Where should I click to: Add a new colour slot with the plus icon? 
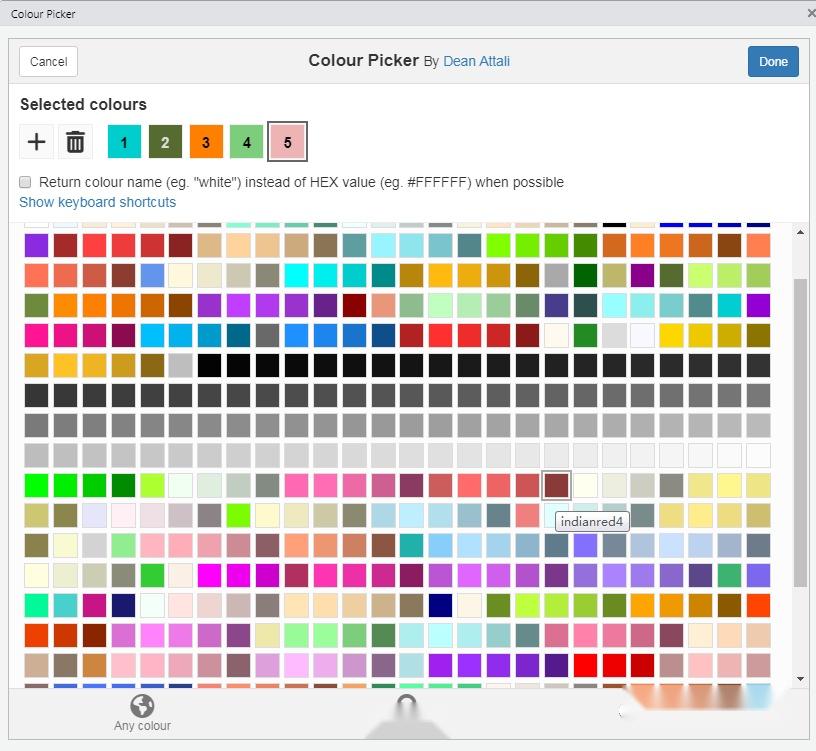point(36,141)
